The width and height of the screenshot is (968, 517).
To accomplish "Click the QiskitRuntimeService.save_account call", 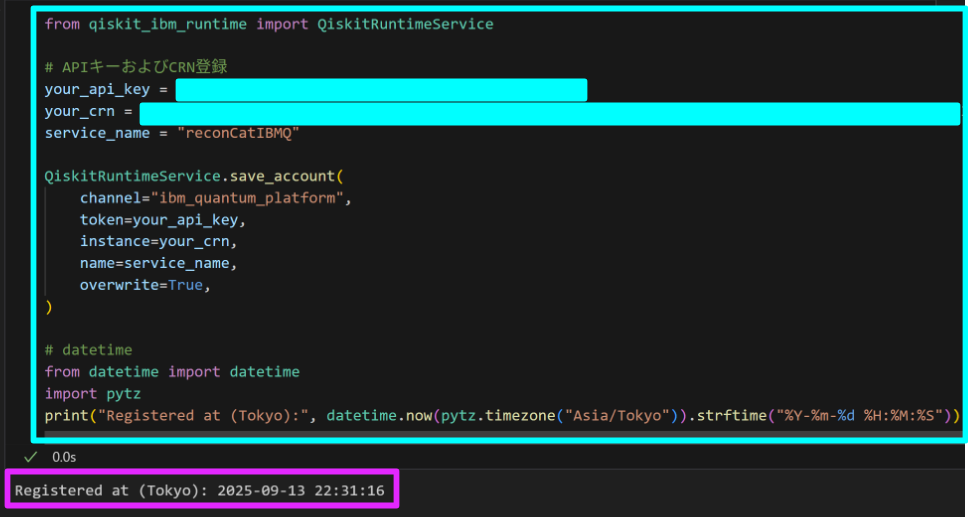I will (x=194, y=176).
